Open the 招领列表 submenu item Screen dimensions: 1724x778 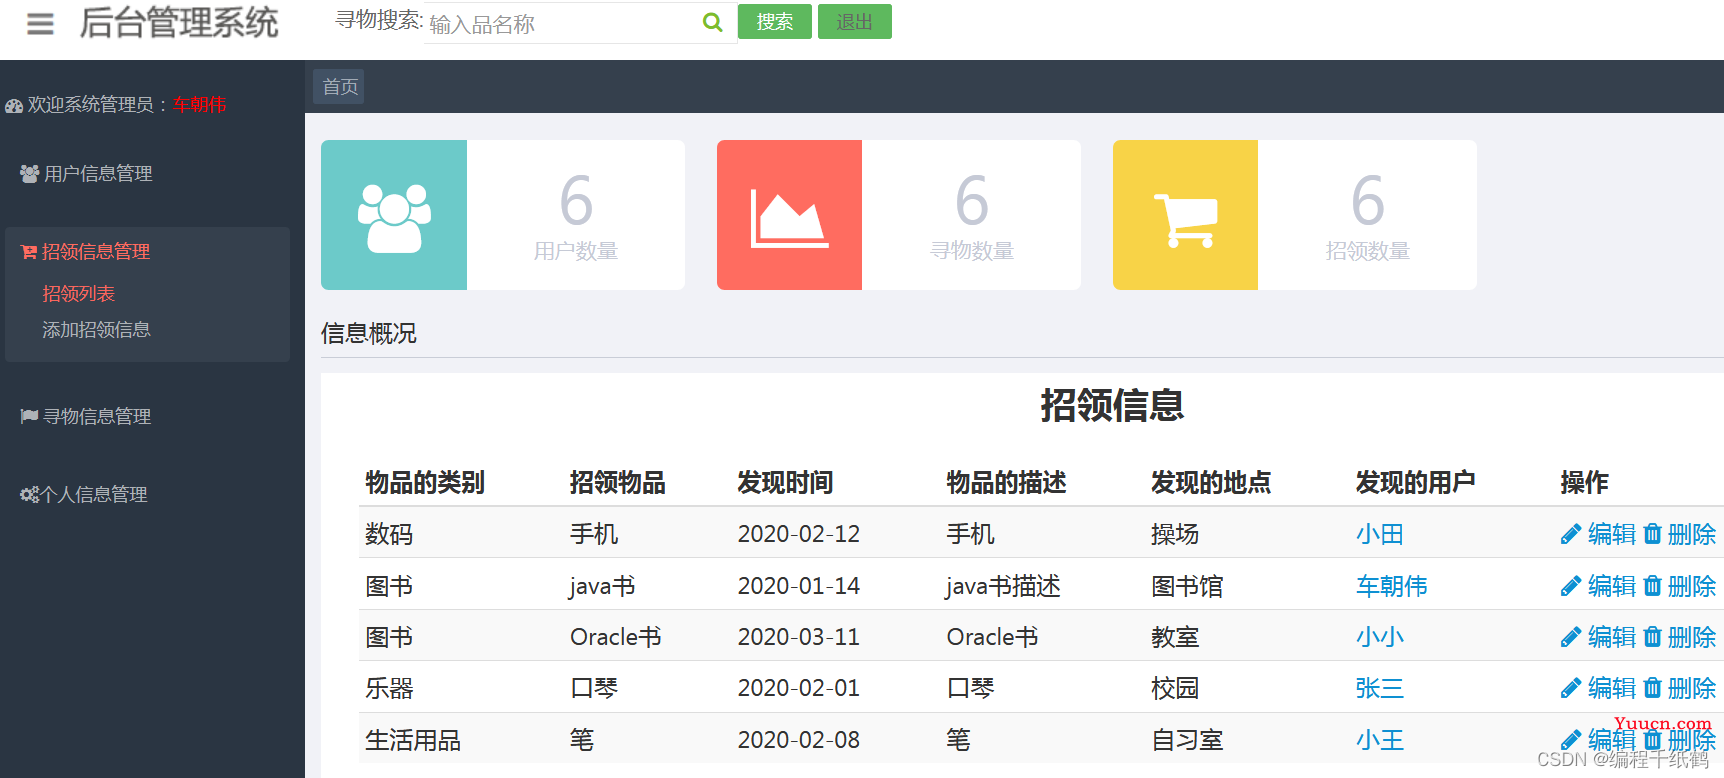pyautogui.click(x=79, y=294)
